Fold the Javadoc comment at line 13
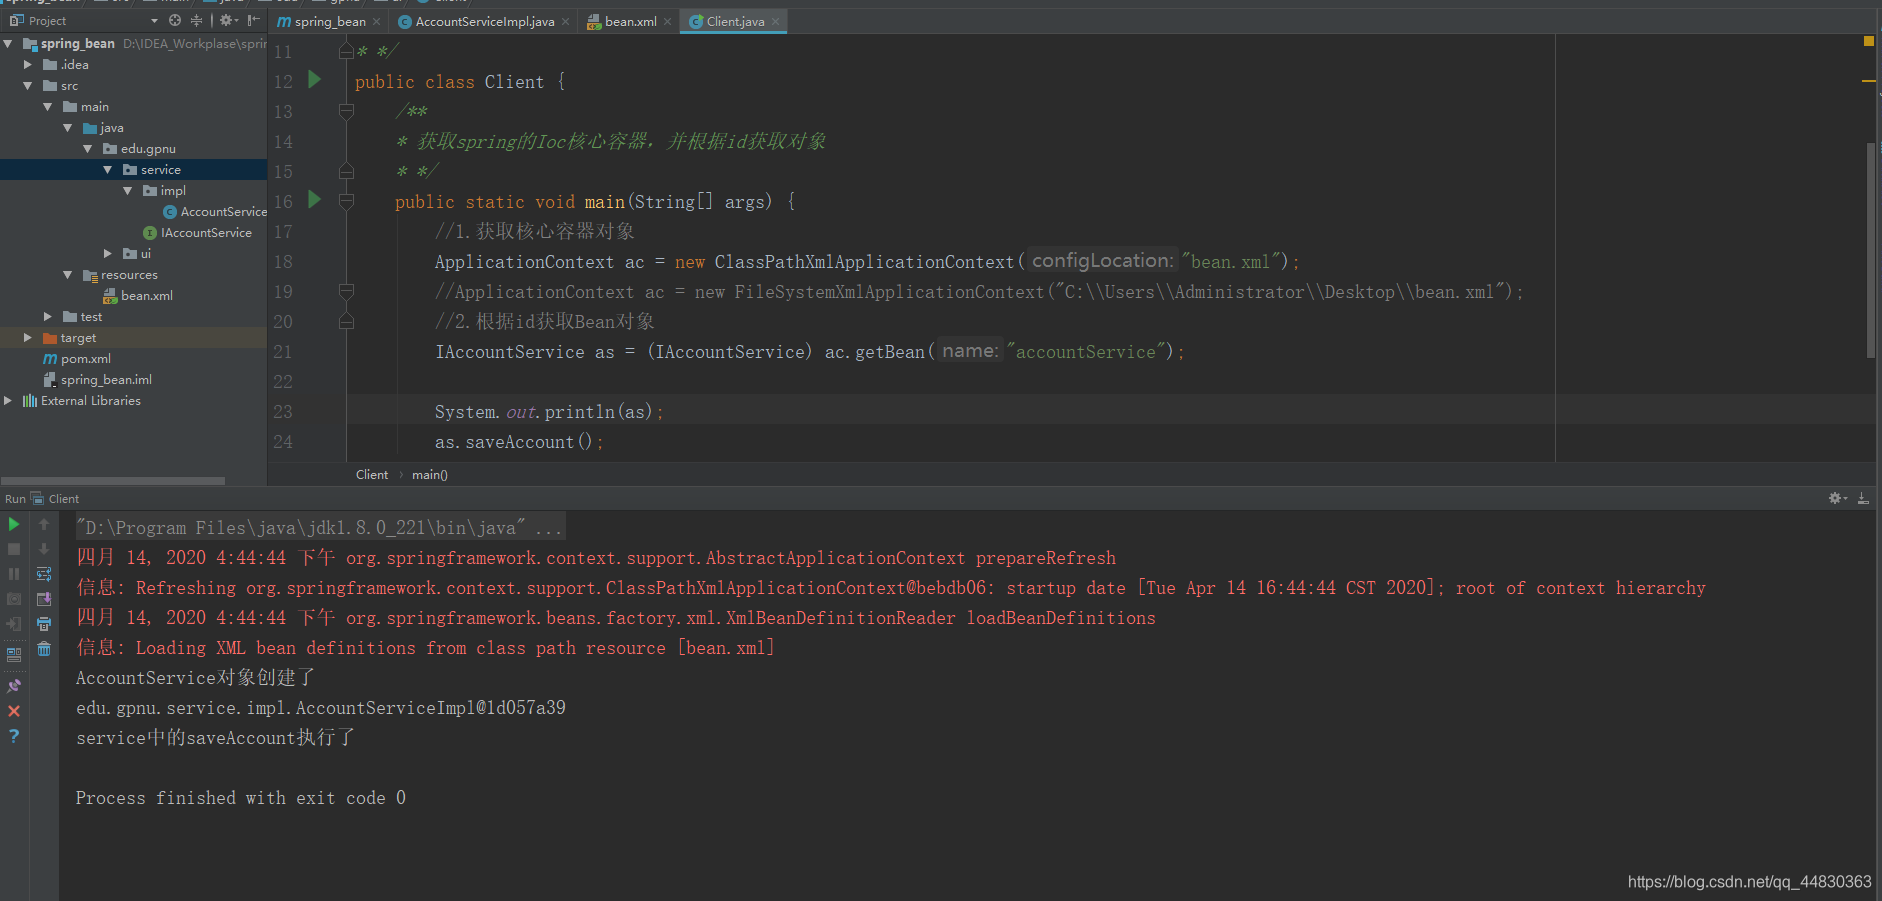Screen dimensions: 1882x901 tap(346, 111)
